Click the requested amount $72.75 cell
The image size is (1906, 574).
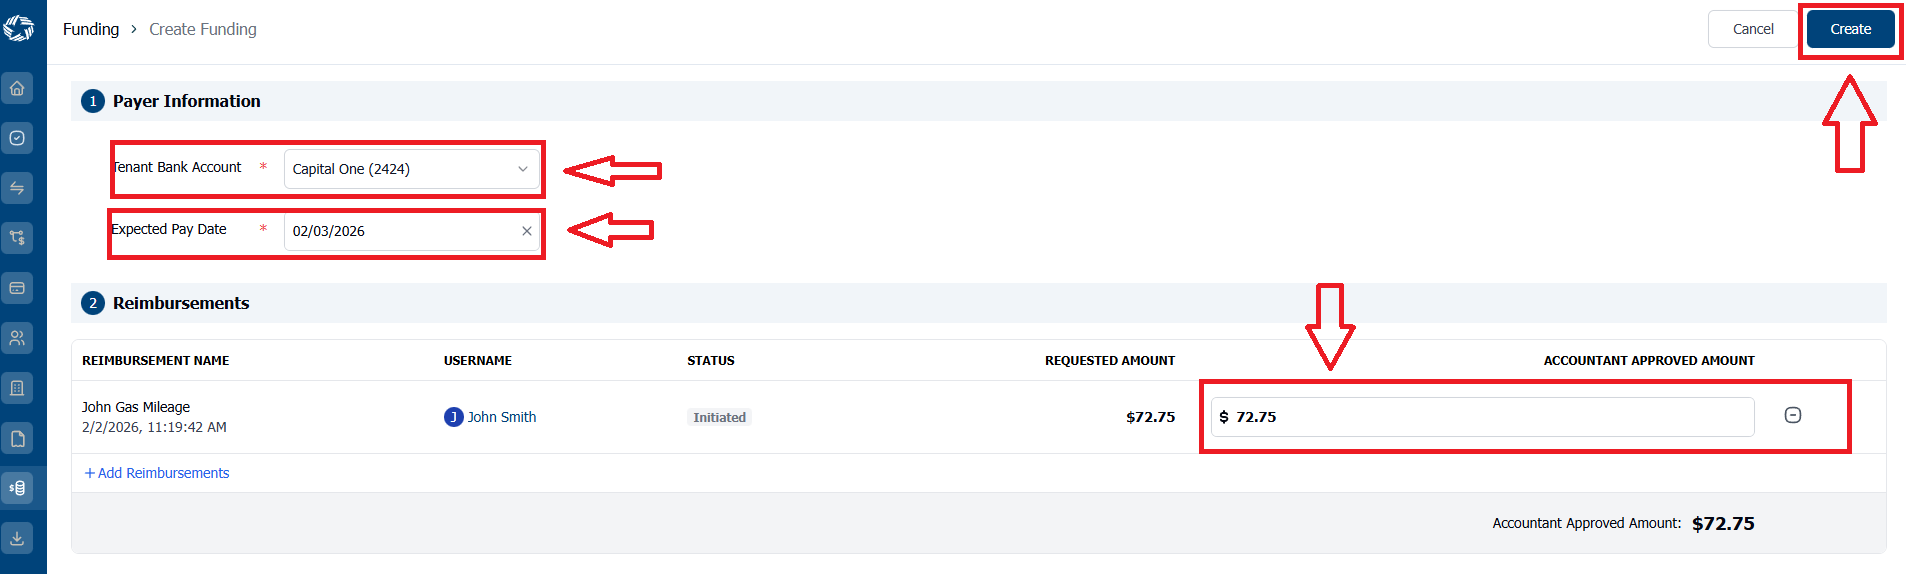click(1151, 417)
